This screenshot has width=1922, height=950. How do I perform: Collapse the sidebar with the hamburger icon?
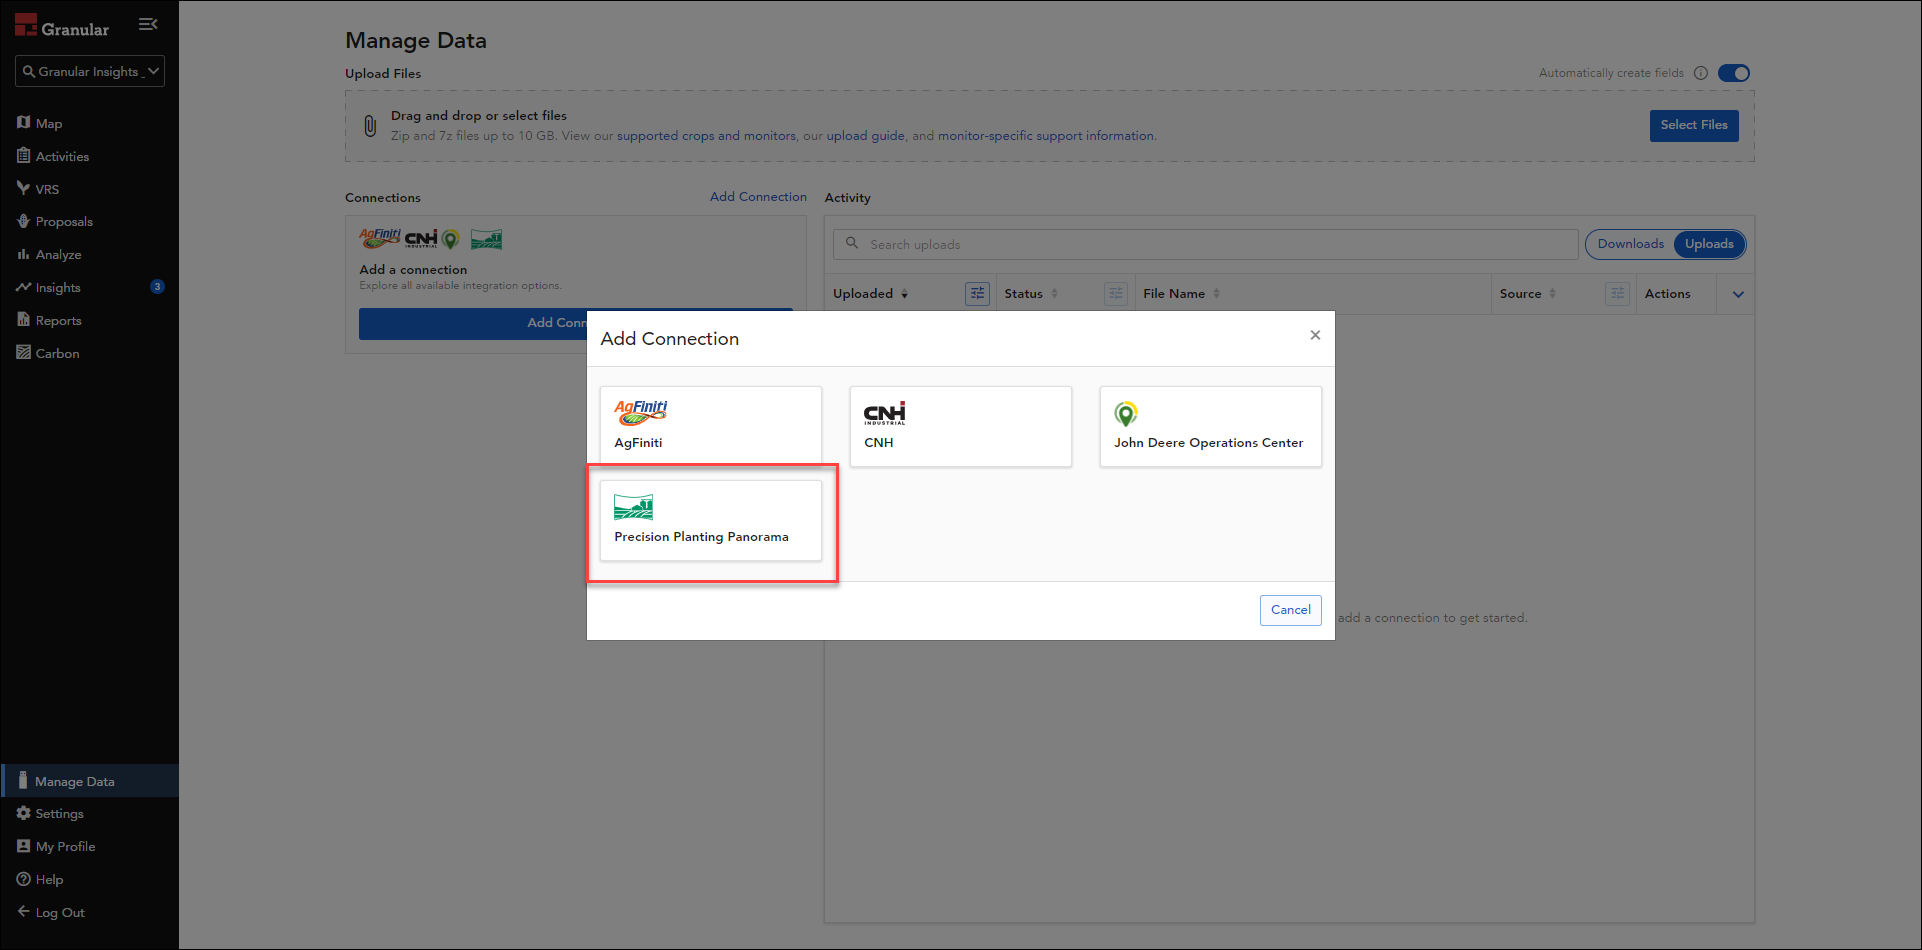point(148,24)
